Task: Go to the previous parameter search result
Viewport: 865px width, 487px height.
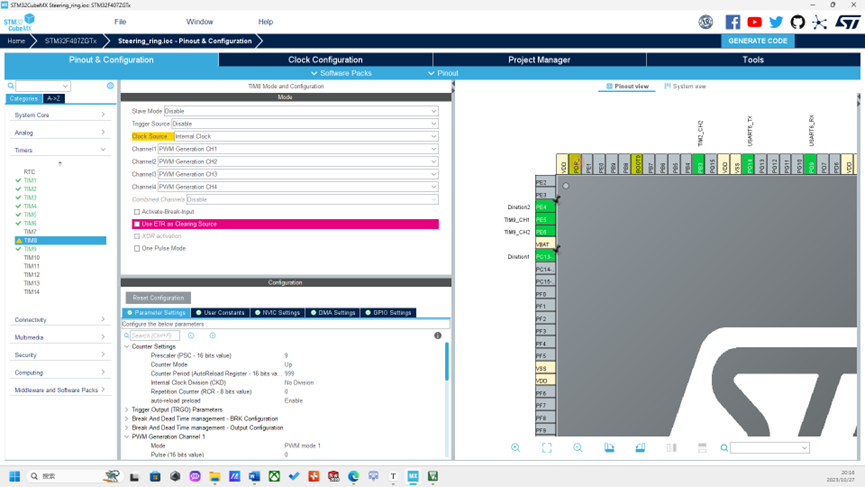Action: click(x=191, y=335)
